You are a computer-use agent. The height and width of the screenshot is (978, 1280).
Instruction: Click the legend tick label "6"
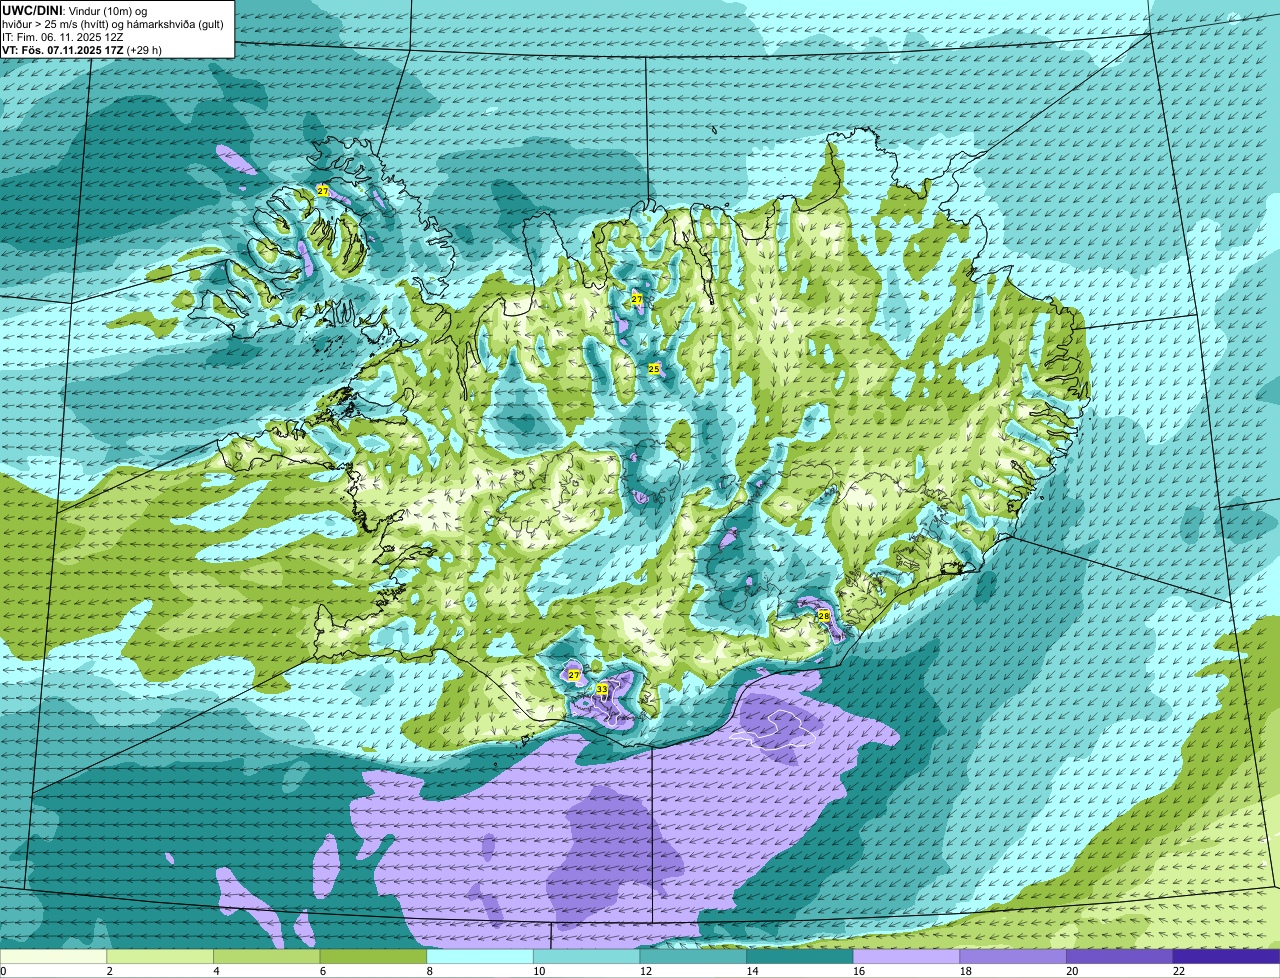pyautogui.click(x=322, y=971)
